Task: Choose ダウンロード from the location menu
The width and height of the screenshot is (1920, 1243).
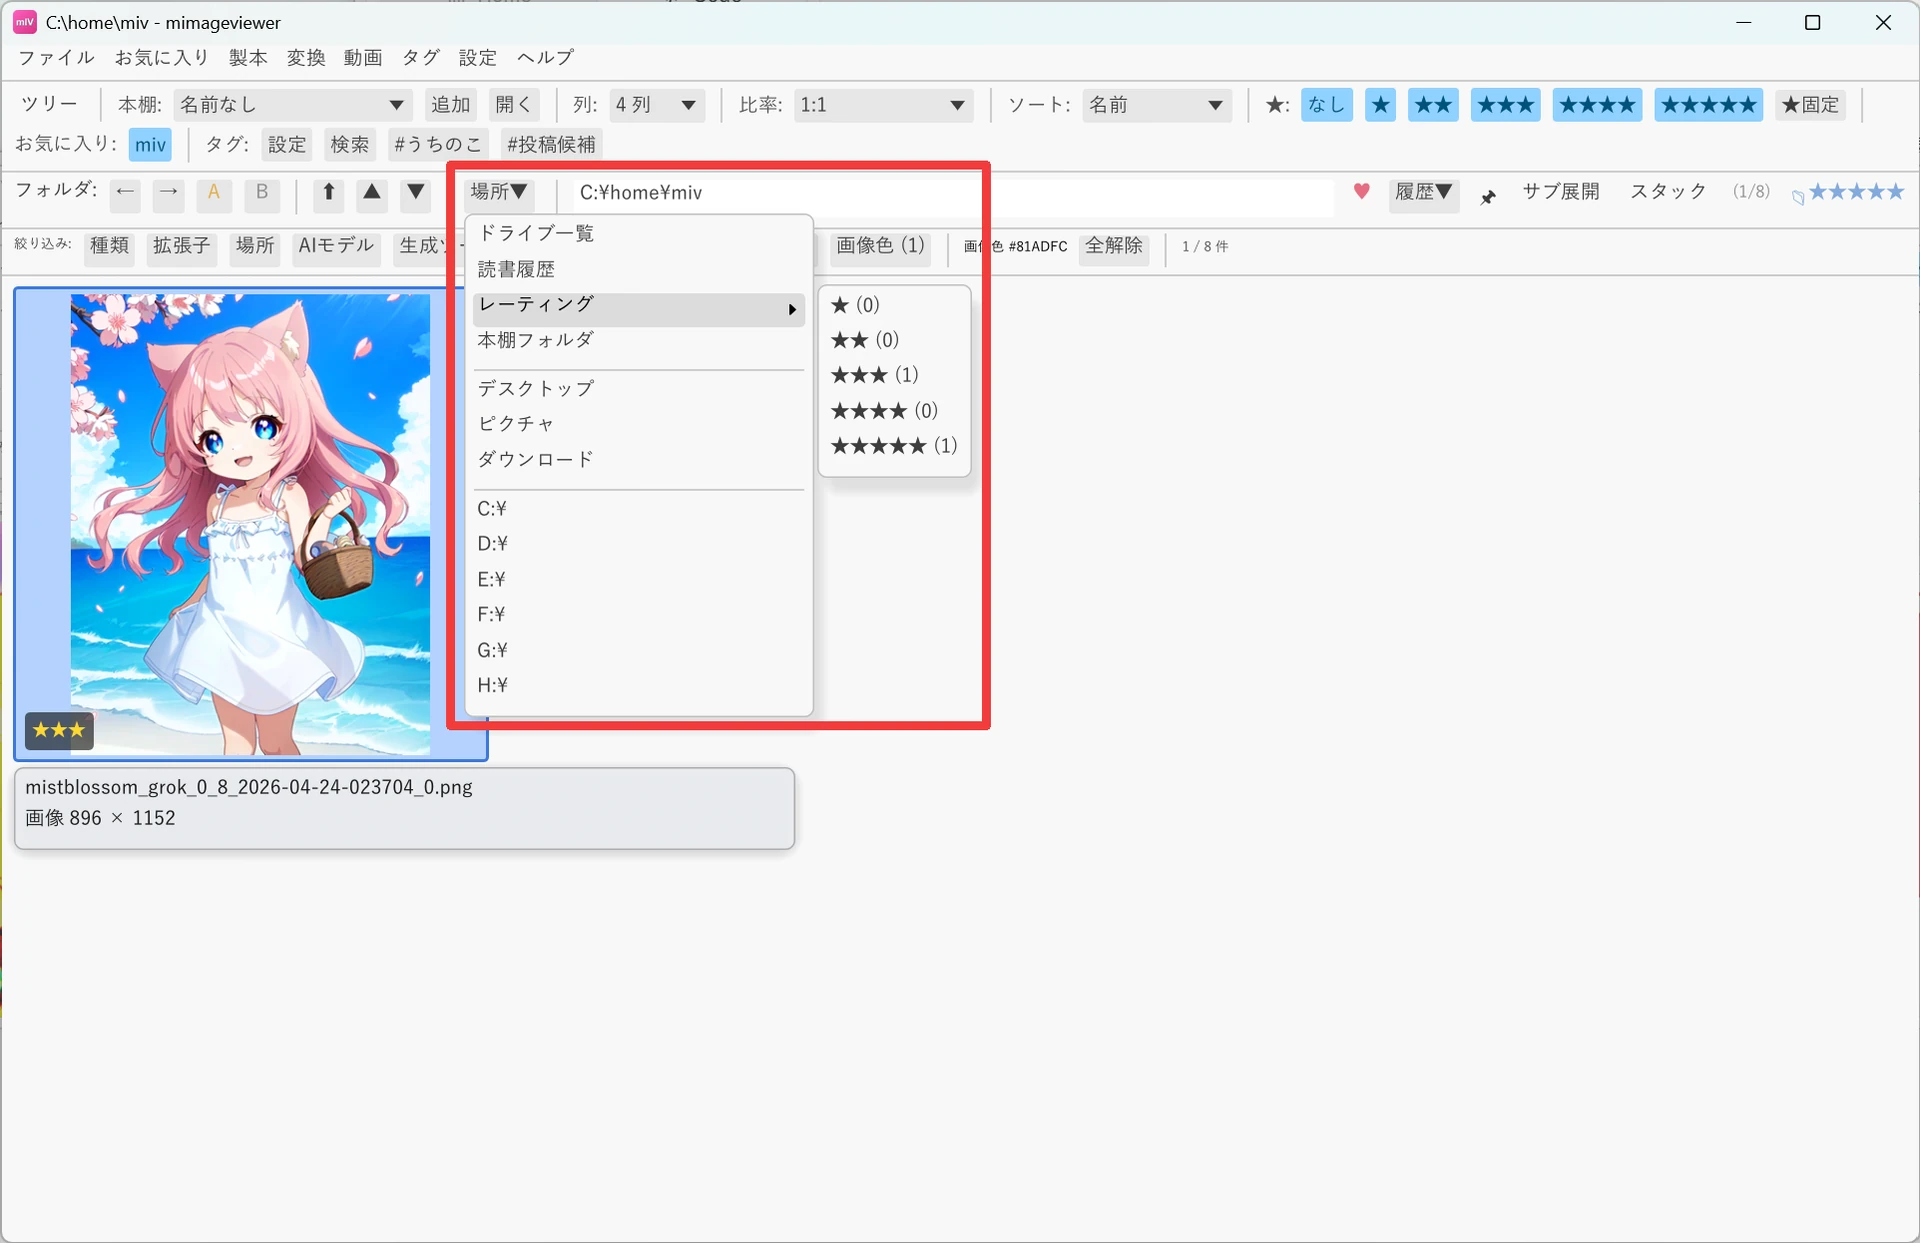Action: [639, 460]
